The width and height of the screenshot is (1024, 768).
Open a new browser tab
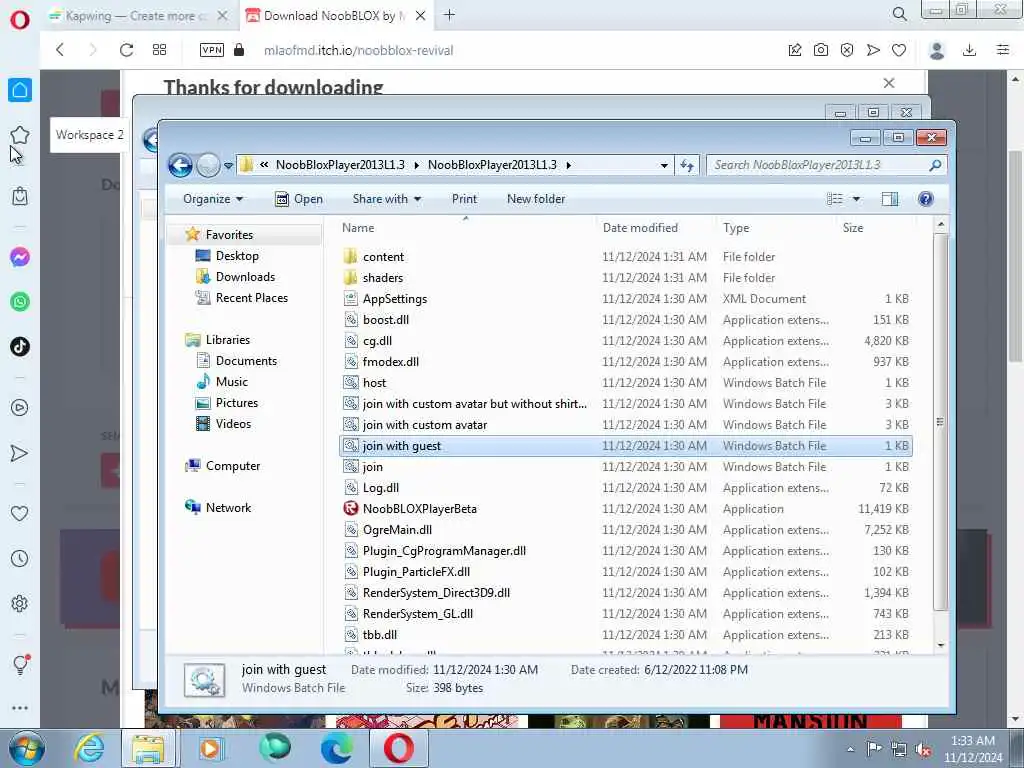[449, 15]
